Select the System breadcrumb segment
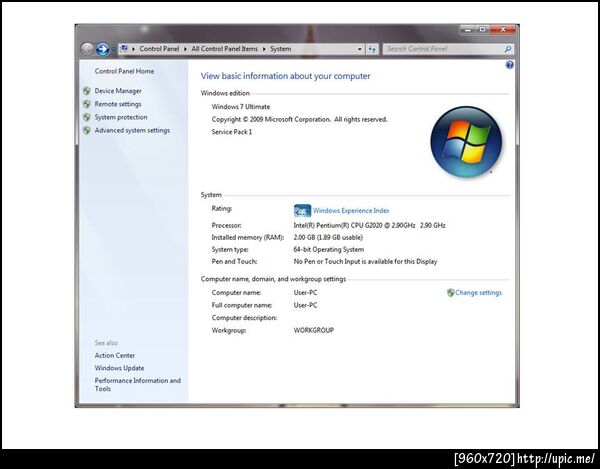 click(280, 49)
